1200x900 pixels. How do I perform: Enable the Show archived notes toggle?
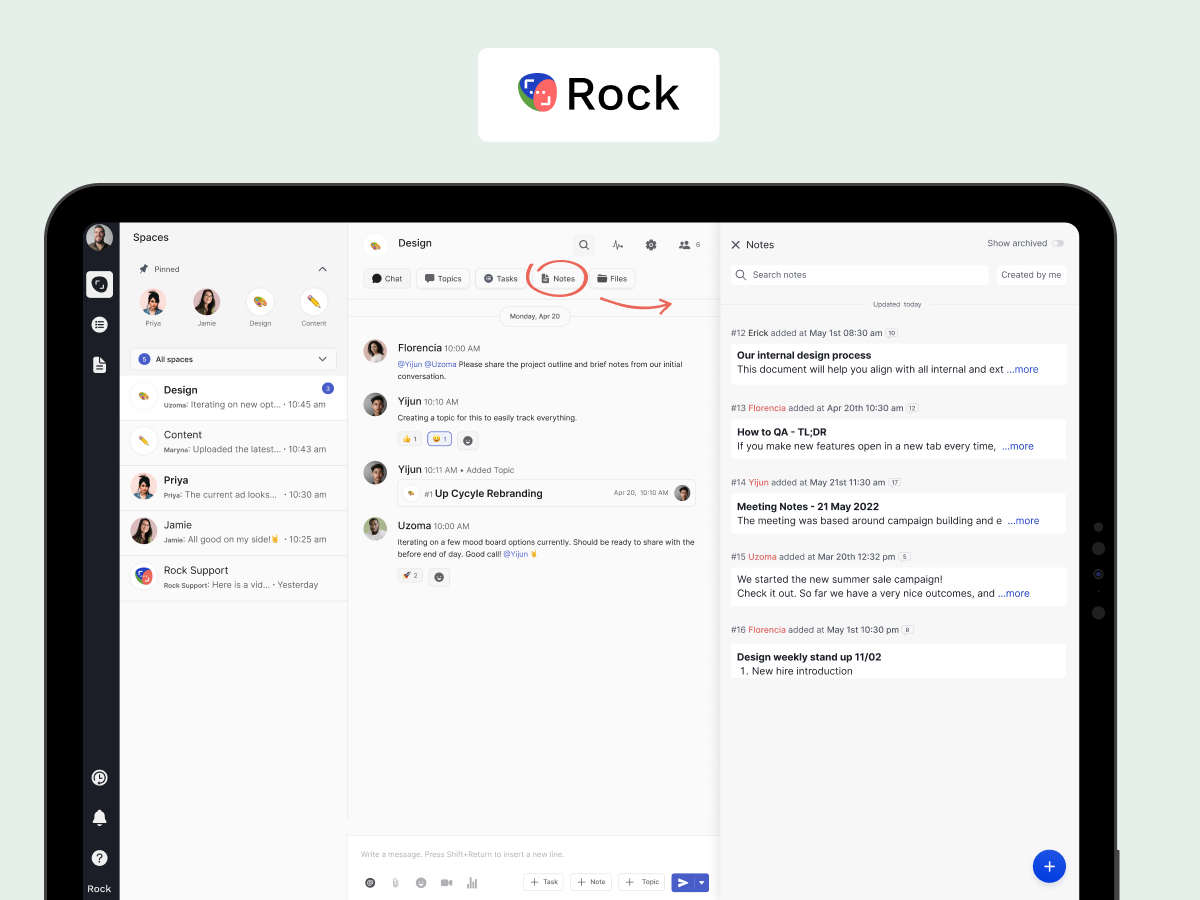[1057, 243]
